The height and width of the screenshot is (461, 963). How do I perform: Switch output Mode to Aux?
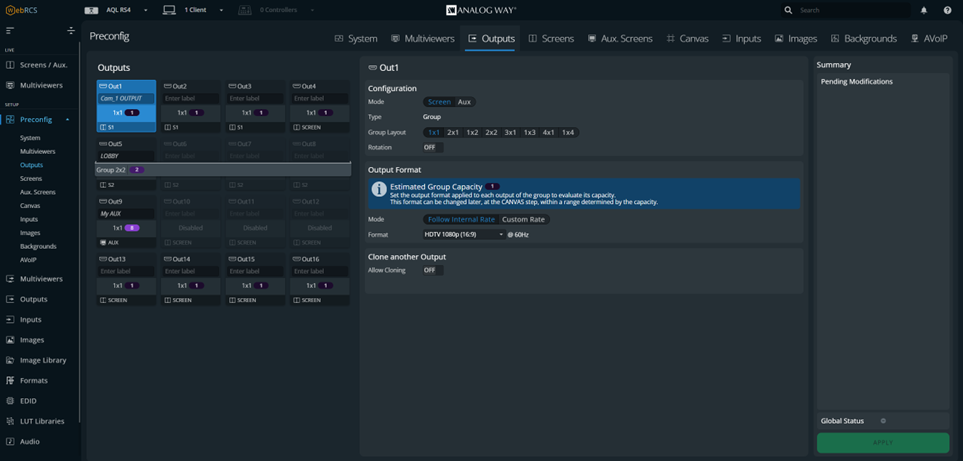(x=464, y=102)
